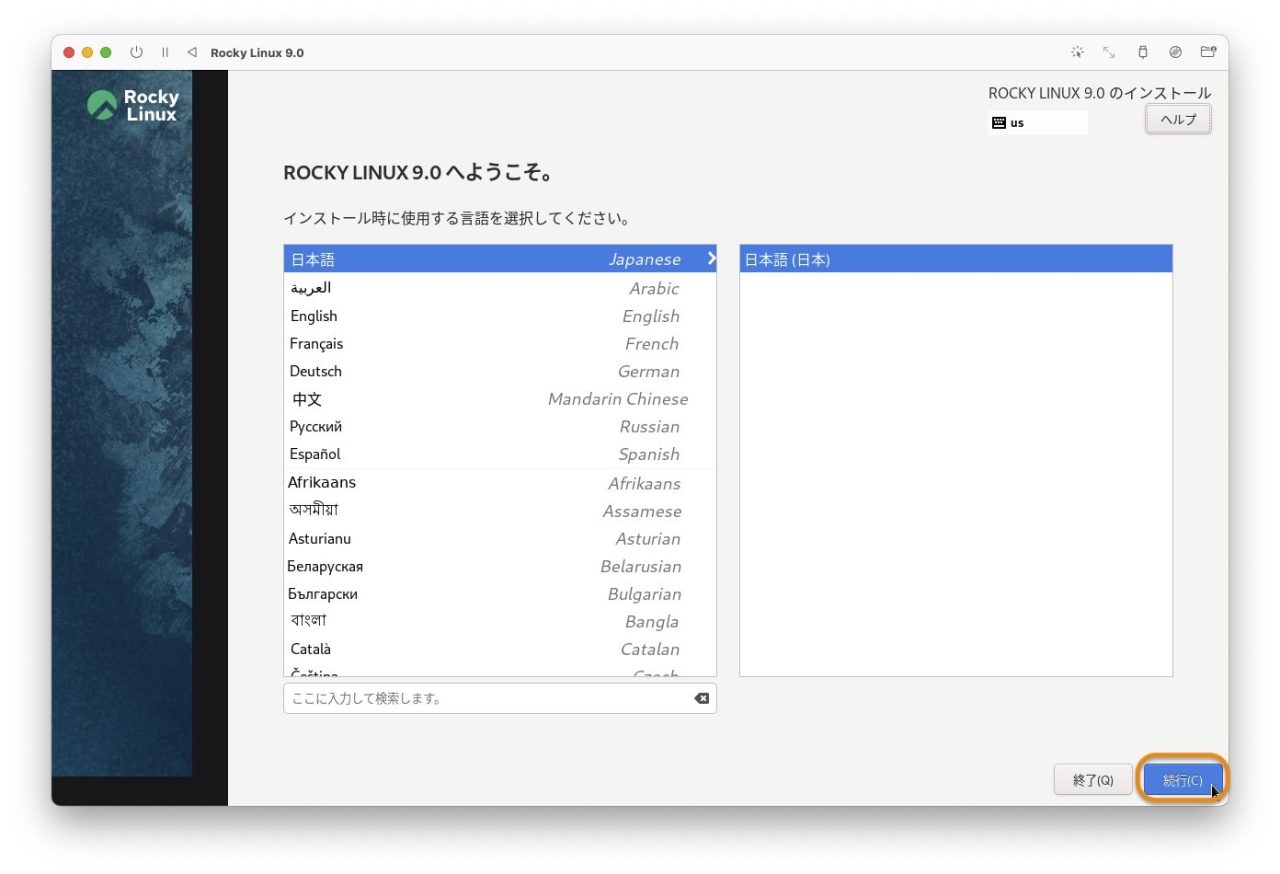
Task: Select English as the installation language
Action: coord(450,316)
